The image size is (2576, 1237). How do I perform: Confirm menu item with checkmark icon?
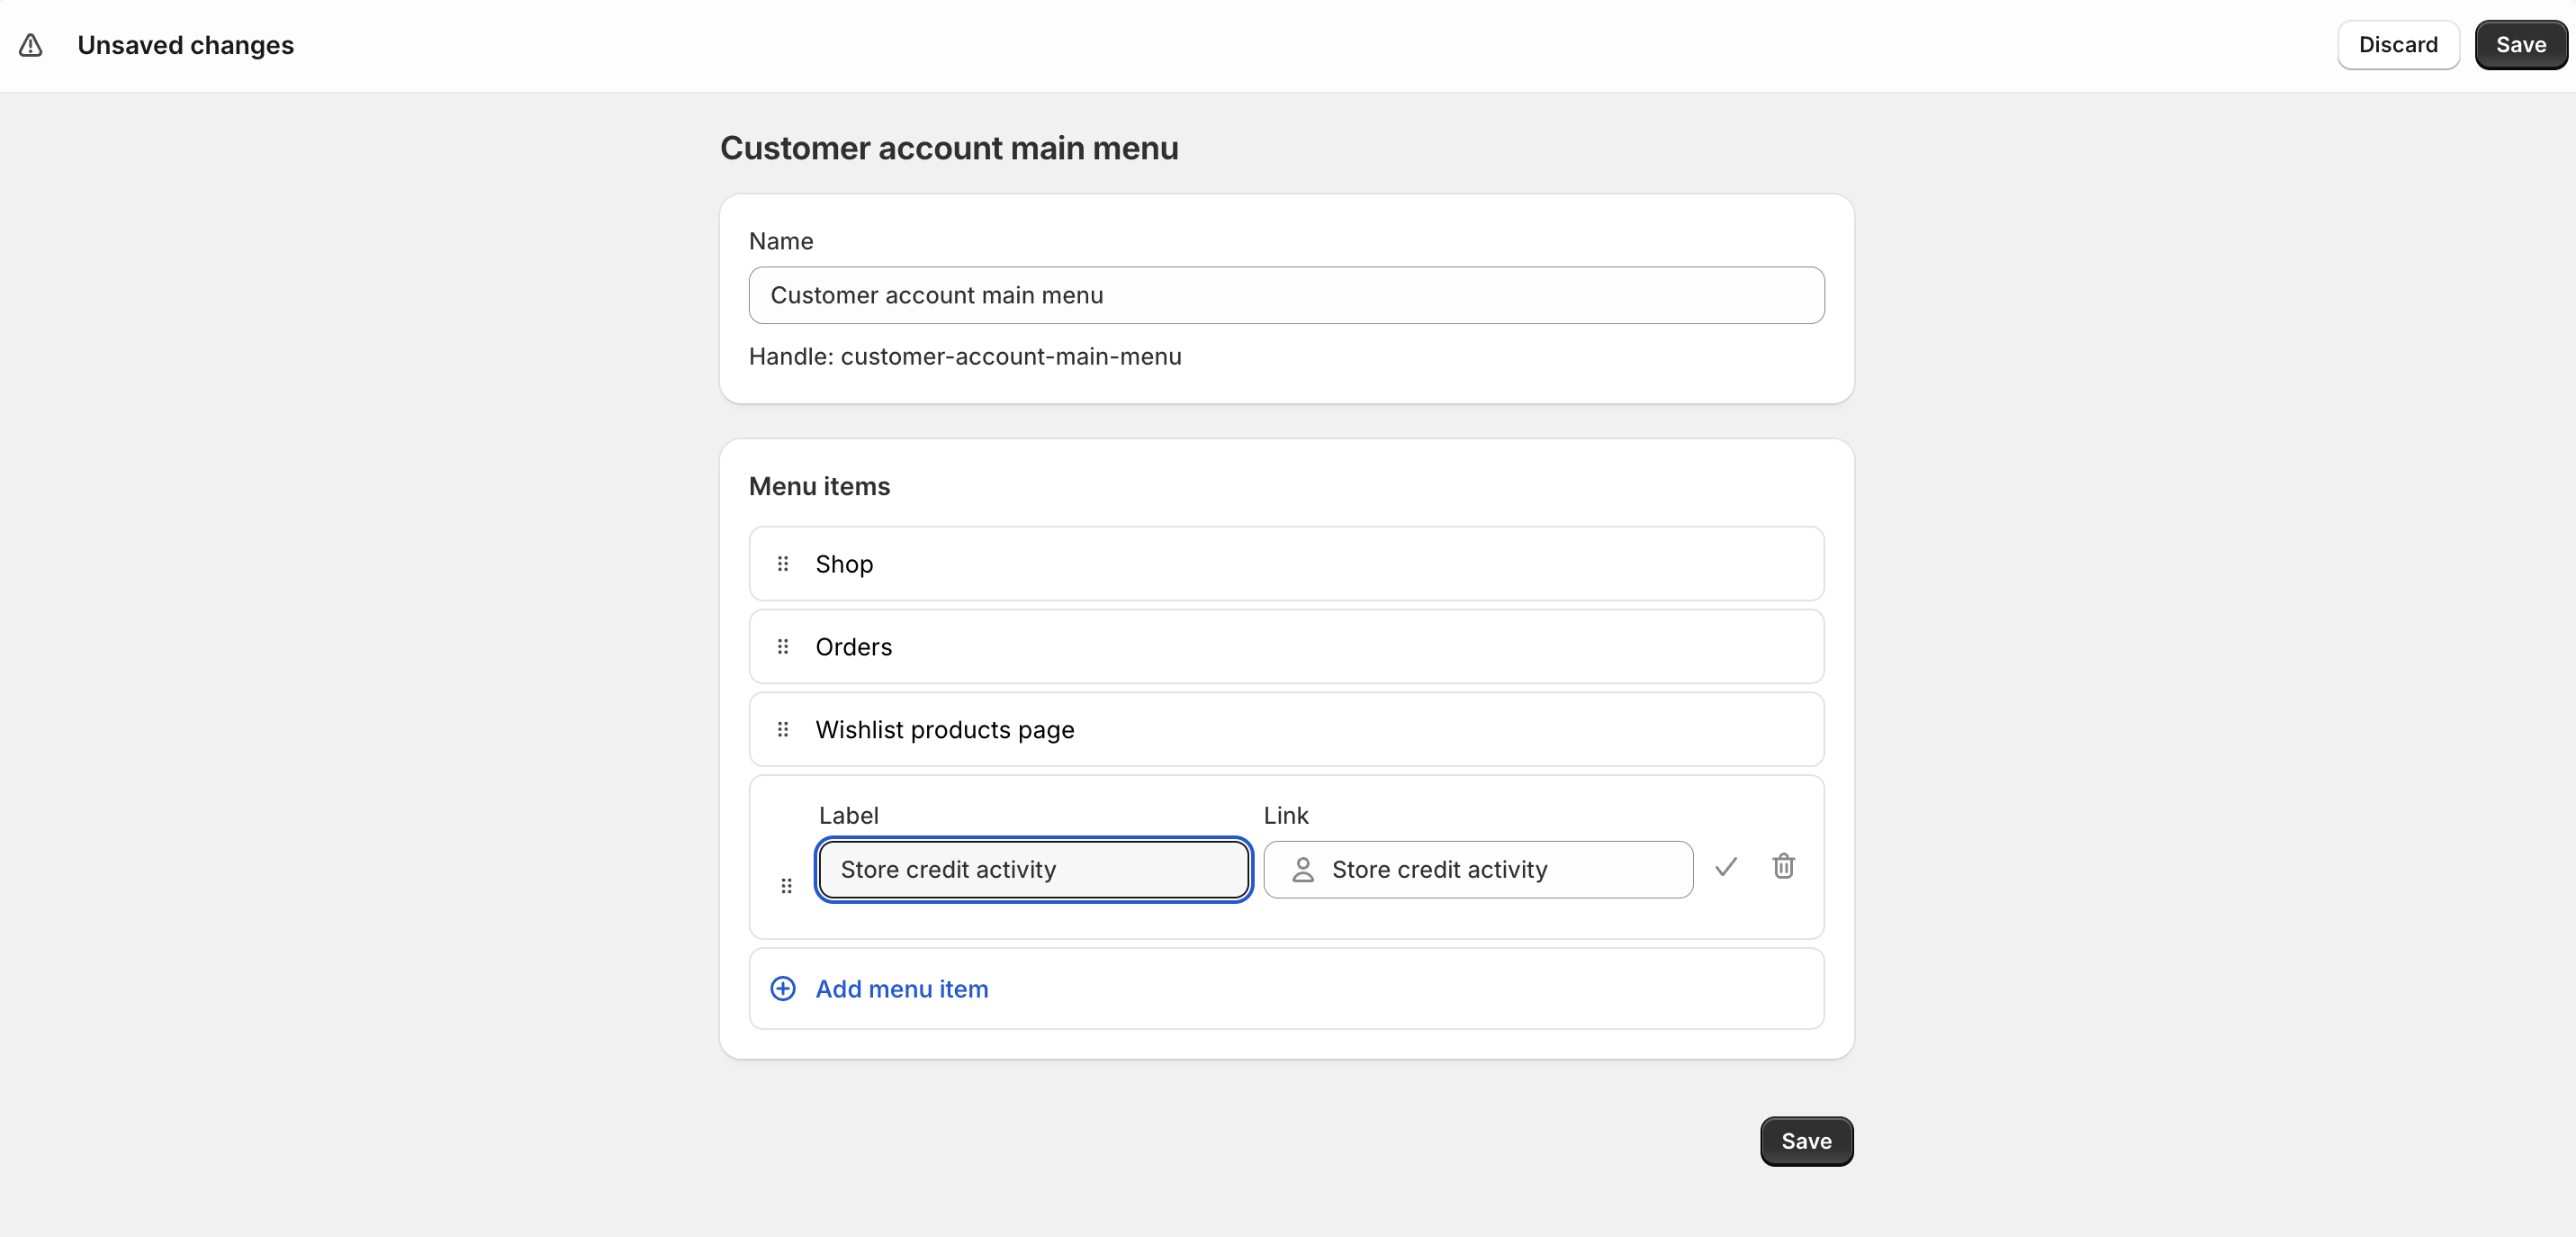coord(1726,867)
